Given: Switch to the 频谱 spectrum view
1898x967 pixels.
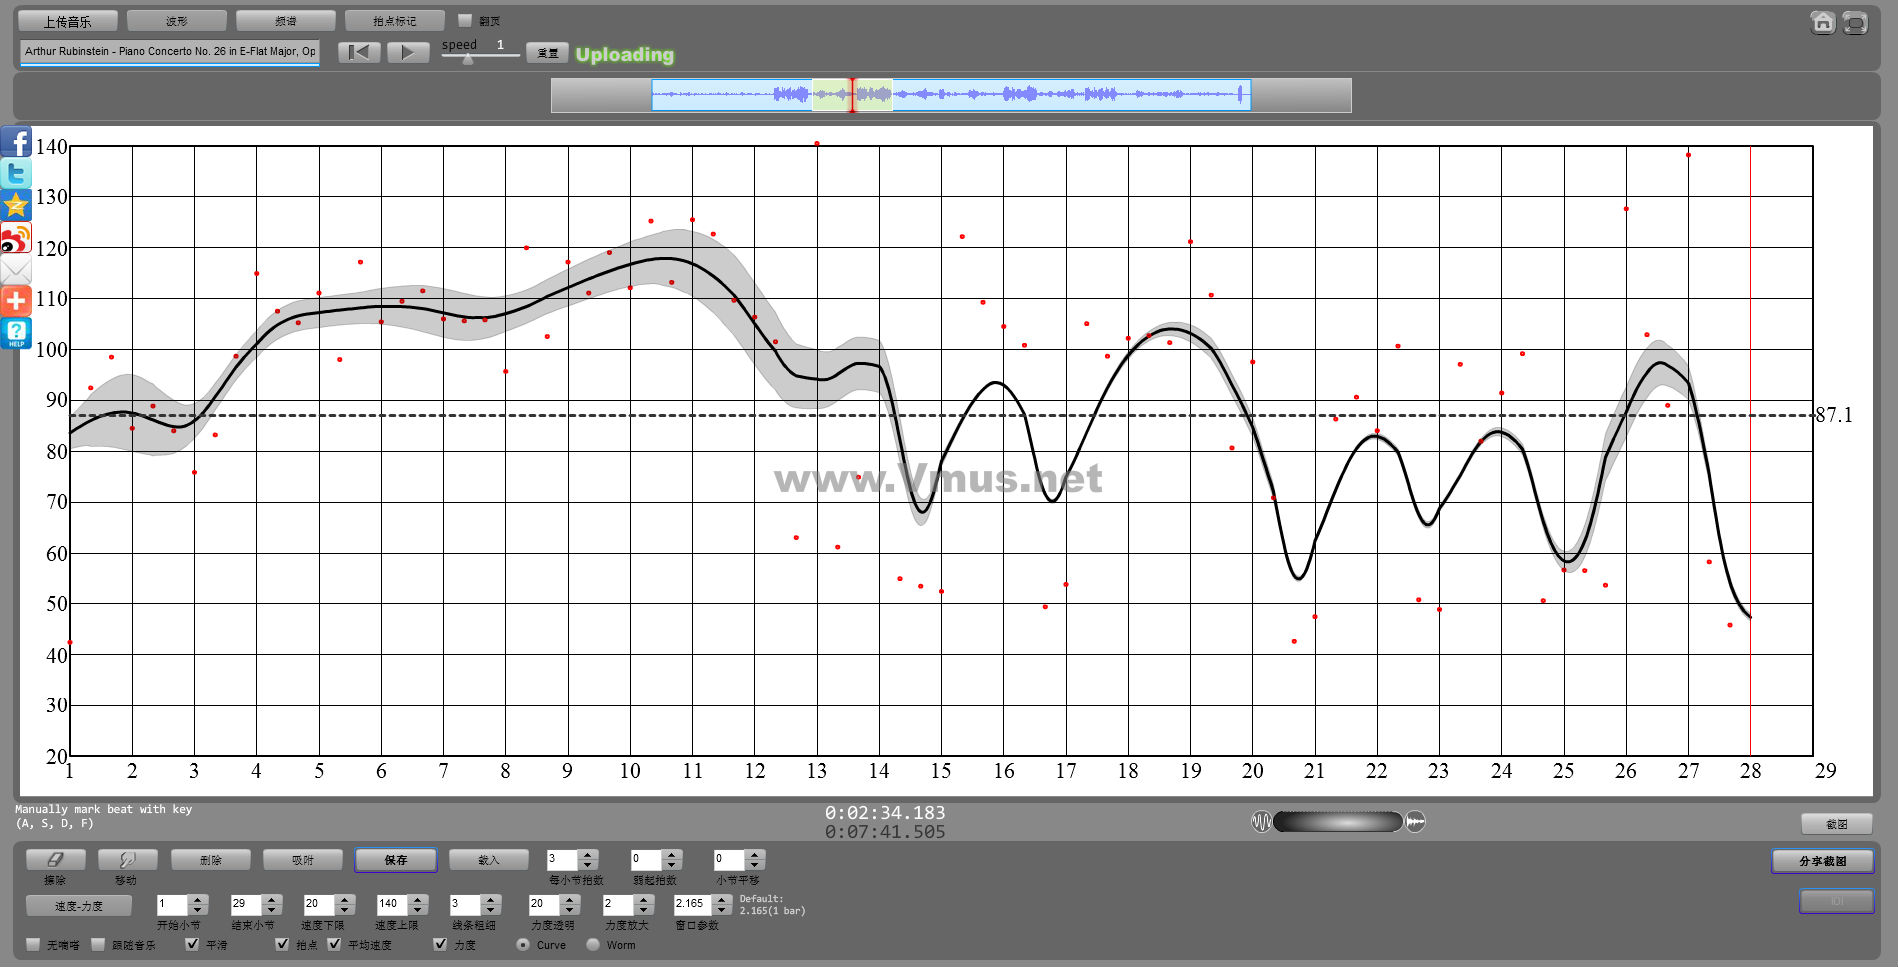Looking at the screenshot, I should click(285, 21).
